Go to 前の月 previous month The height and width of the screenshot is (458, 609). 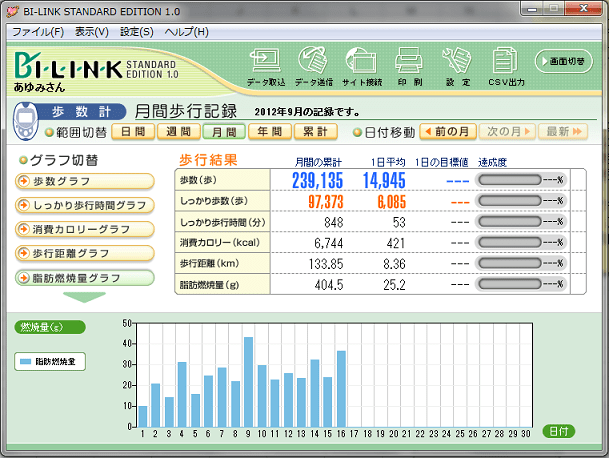pos(448,132)
